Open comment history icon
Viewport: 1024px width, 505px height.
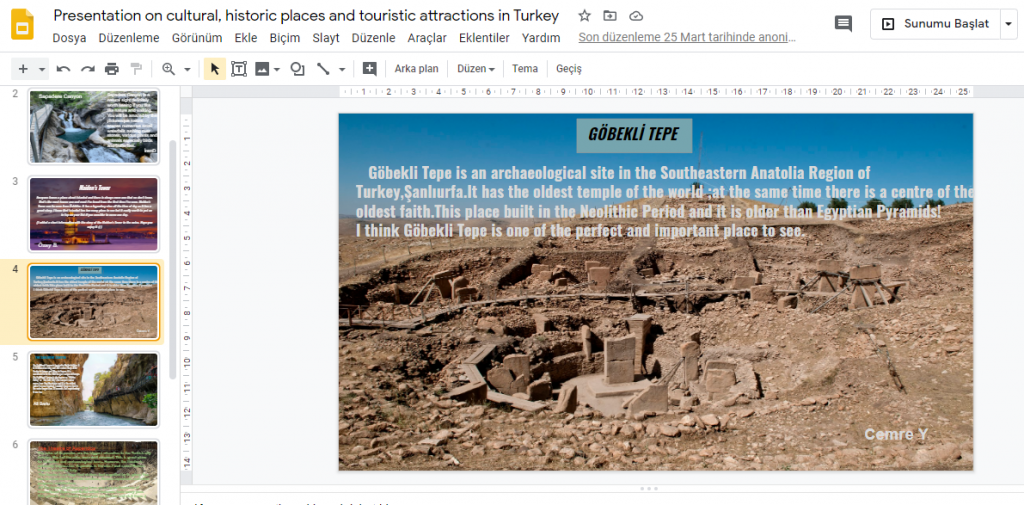point(843,24)
